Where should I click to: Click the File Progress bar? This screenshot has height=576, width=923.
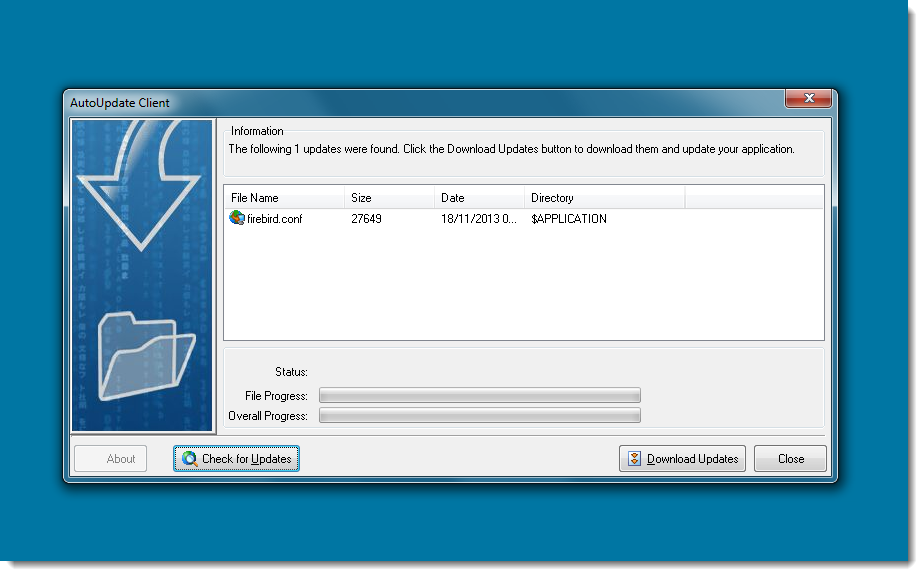click(480, 395)
